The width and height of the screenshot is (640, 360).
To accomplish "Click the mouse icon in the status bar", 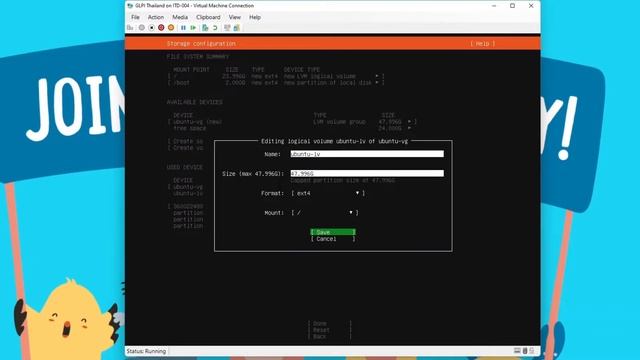I will point(525,351).
